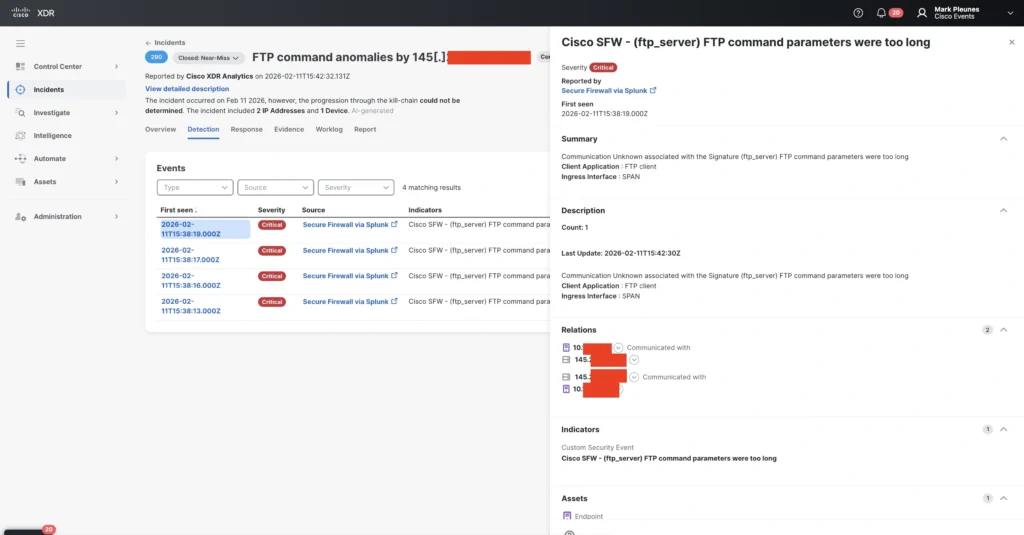The image size is (1024, 535).
Task: Expand the Automate chevron
Action: 116,159
